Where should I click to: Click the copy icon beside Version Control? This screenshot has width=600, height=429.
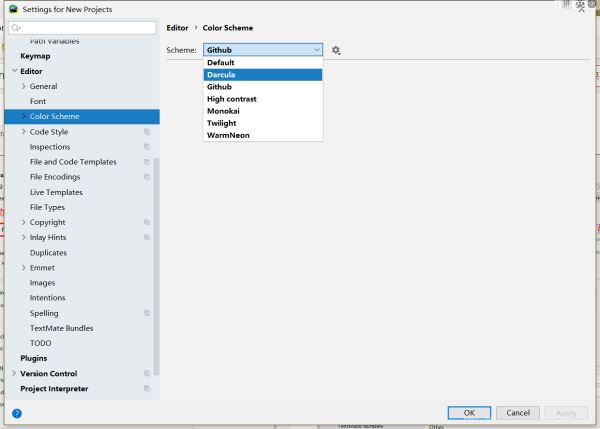146,374
